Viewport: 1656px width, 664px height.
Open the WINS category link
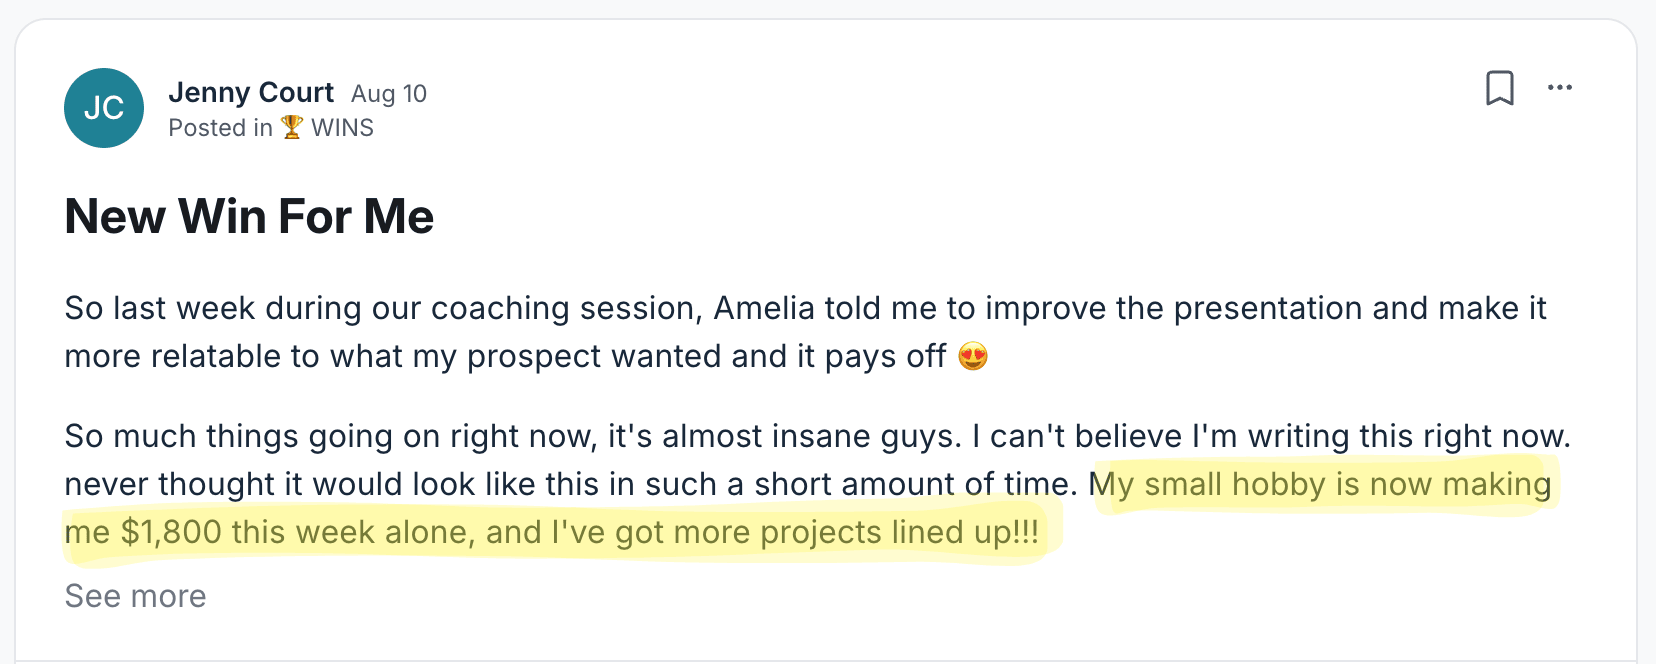pos(342,128)
